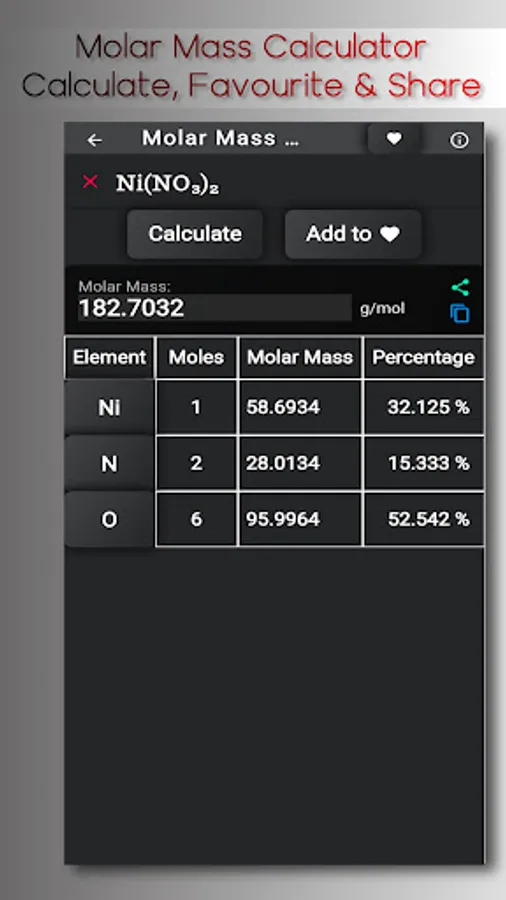This screenshot has width=506, height=900.
Task: Copy the molar mass value icon
Action: (460, 313)
